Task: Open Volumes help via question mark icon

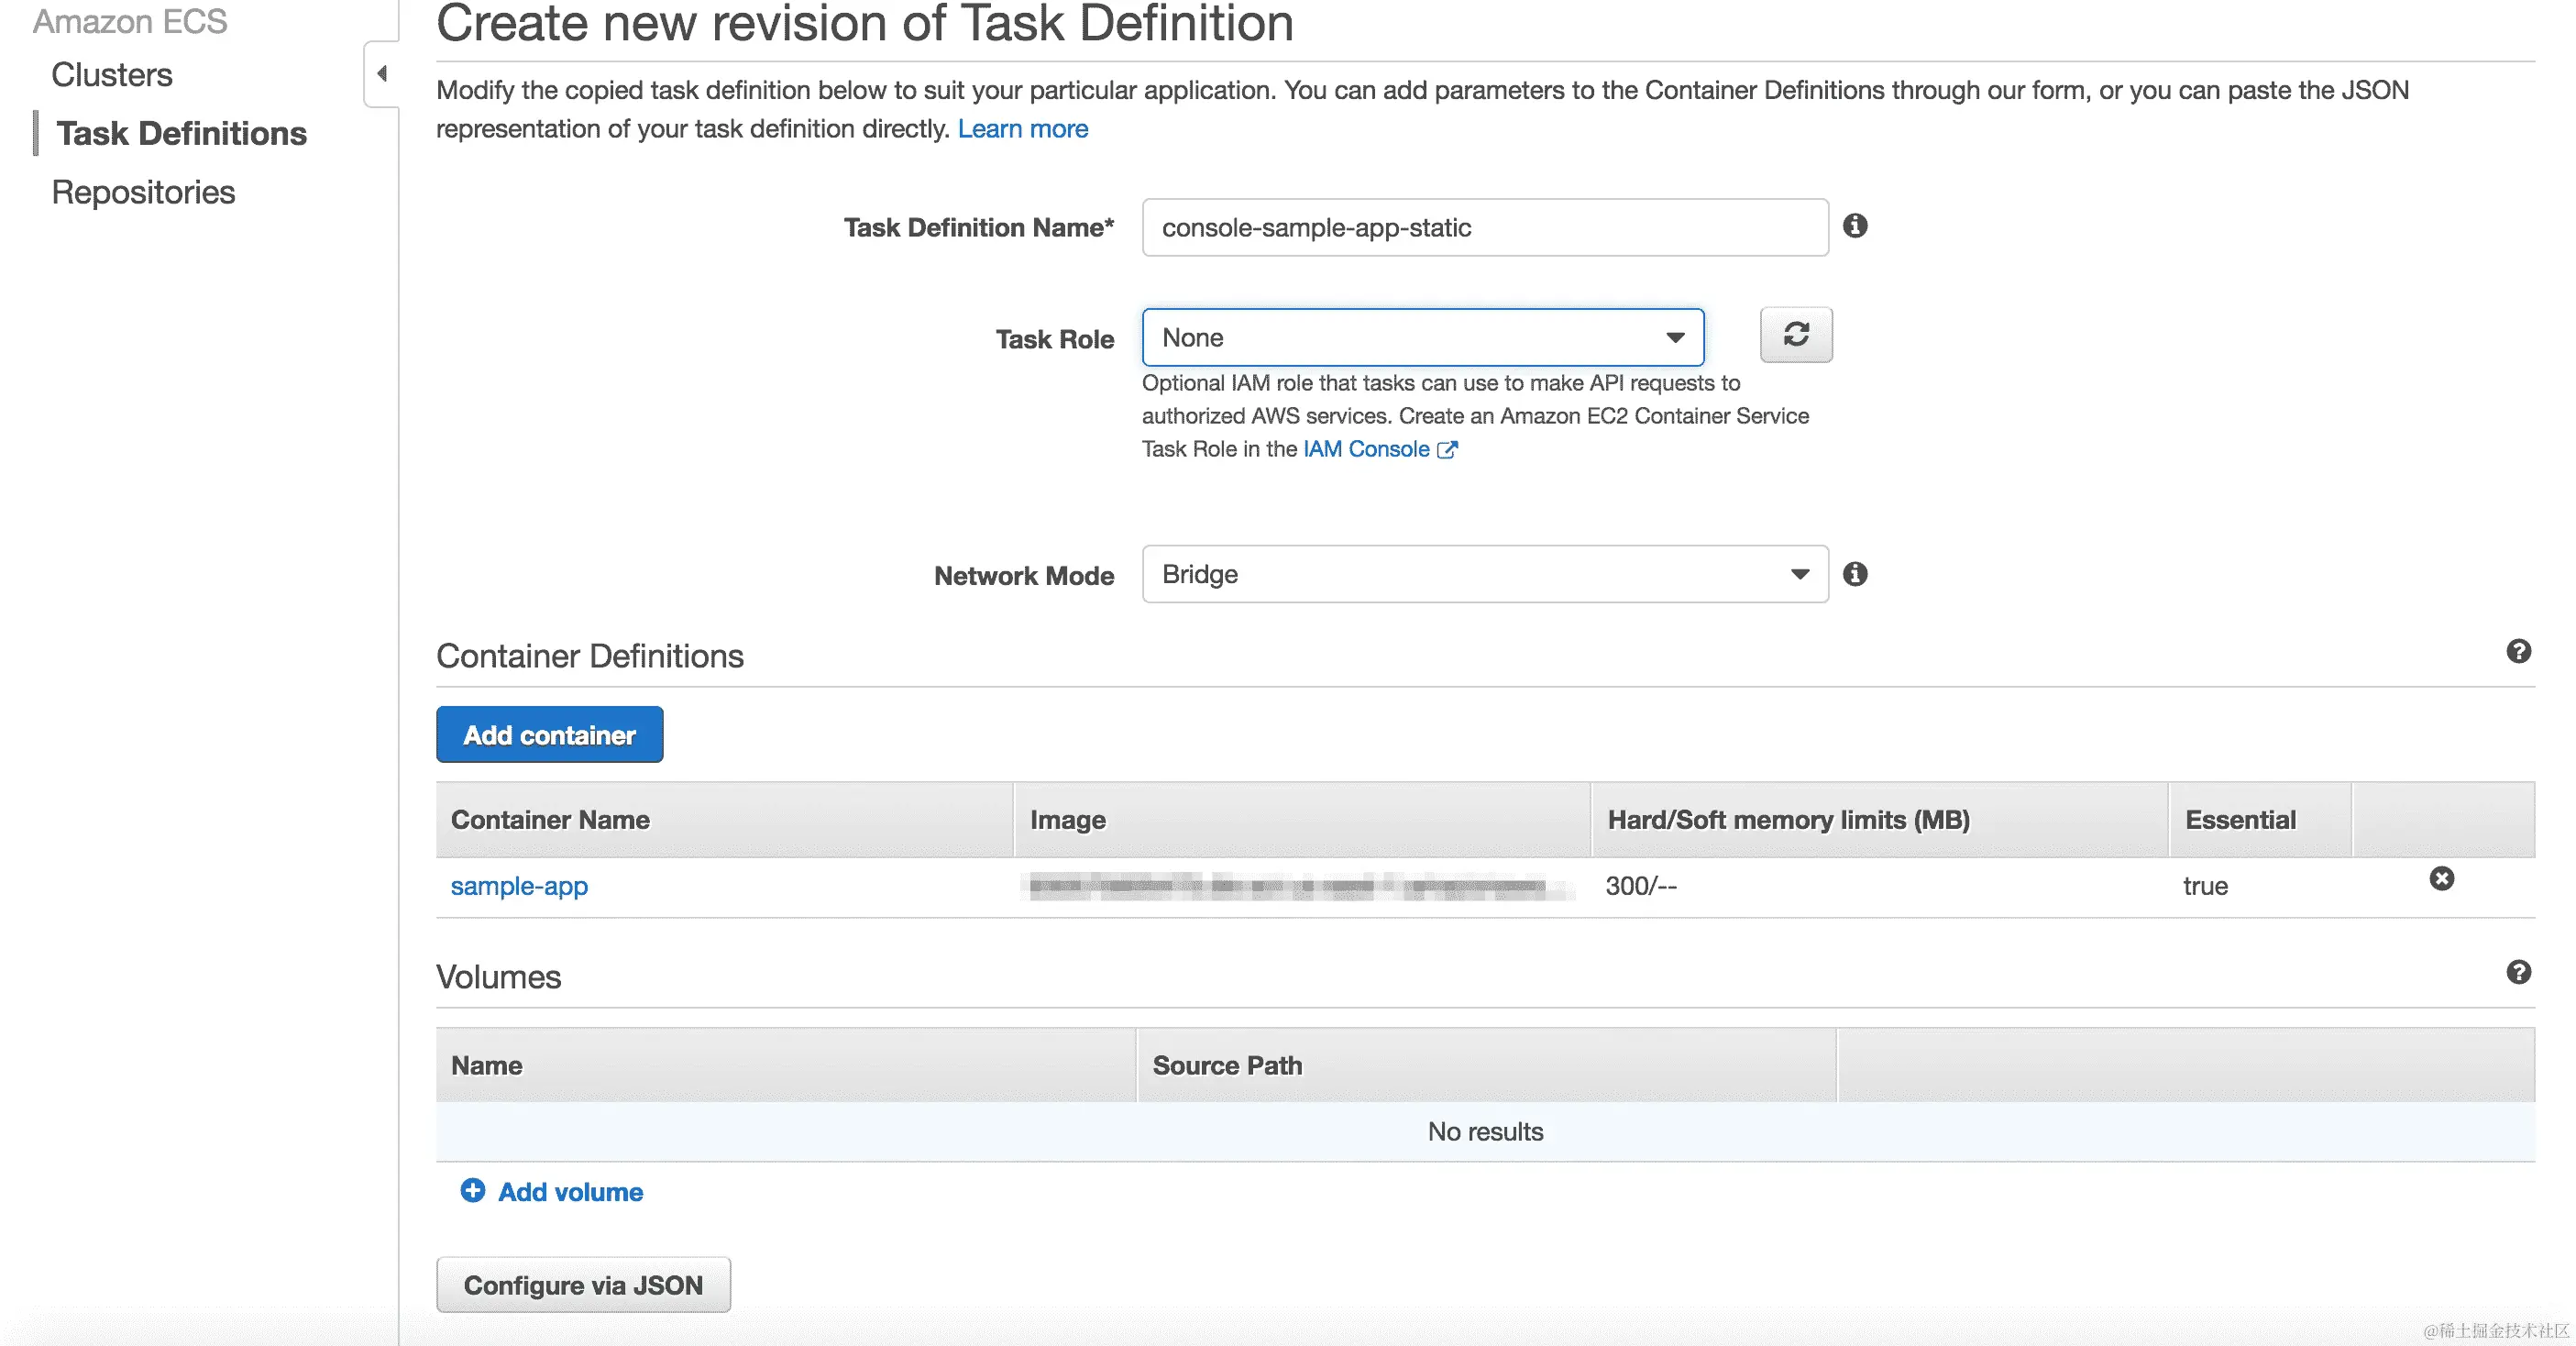Action: tap(2520, 972)
